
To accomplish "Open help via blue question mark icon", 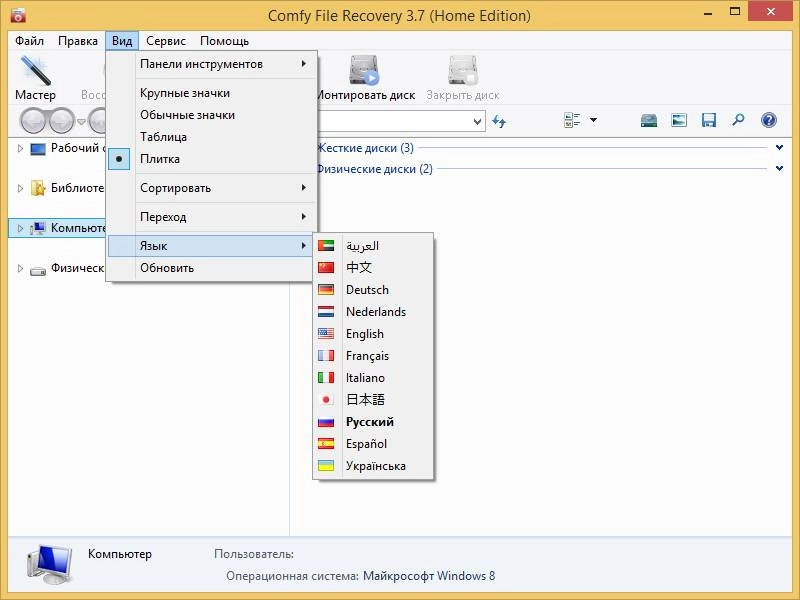I will tap(768, 120).
